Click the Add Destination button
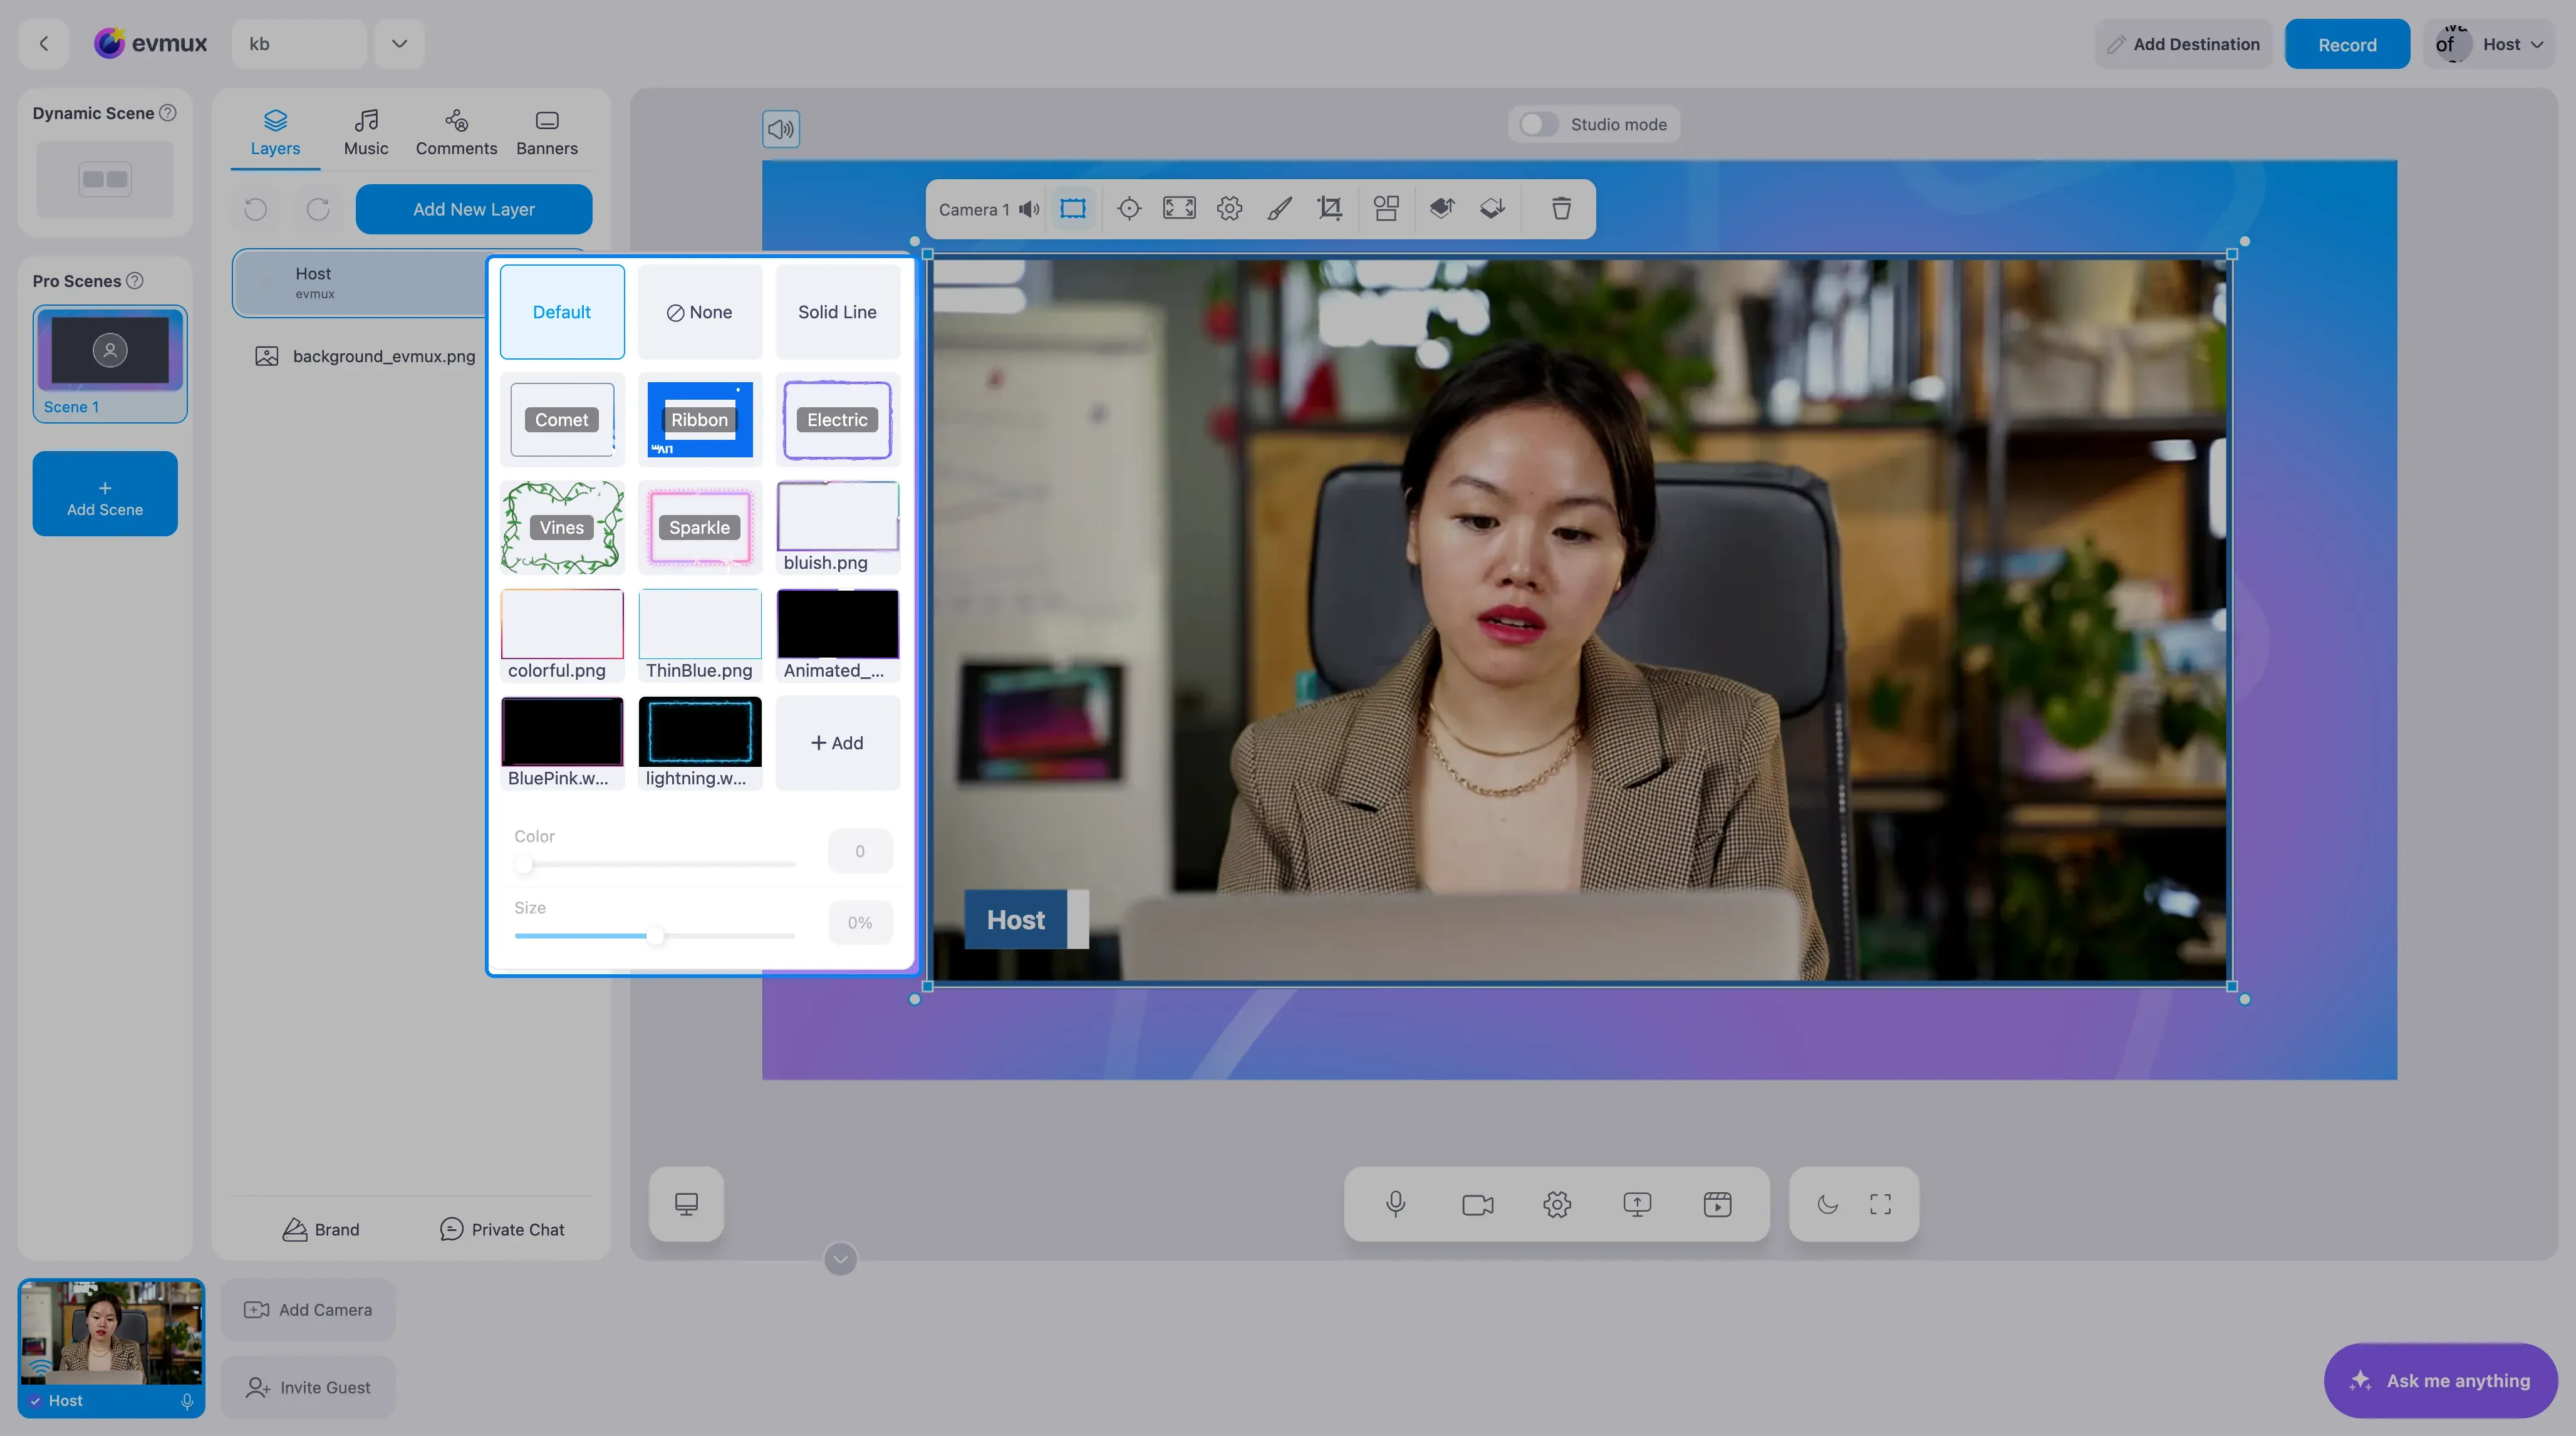Screen dimensions: 2576x1436 click(2183, 44)
